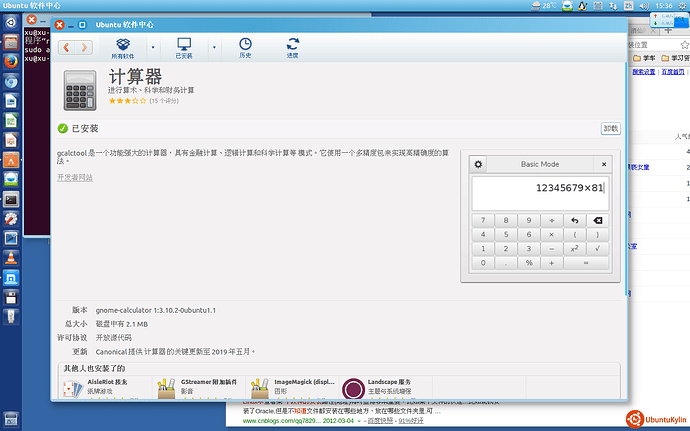Open the Files manager in the launcher
The width and height of the screenshot is (690, 431).
(x=11, y=42)
